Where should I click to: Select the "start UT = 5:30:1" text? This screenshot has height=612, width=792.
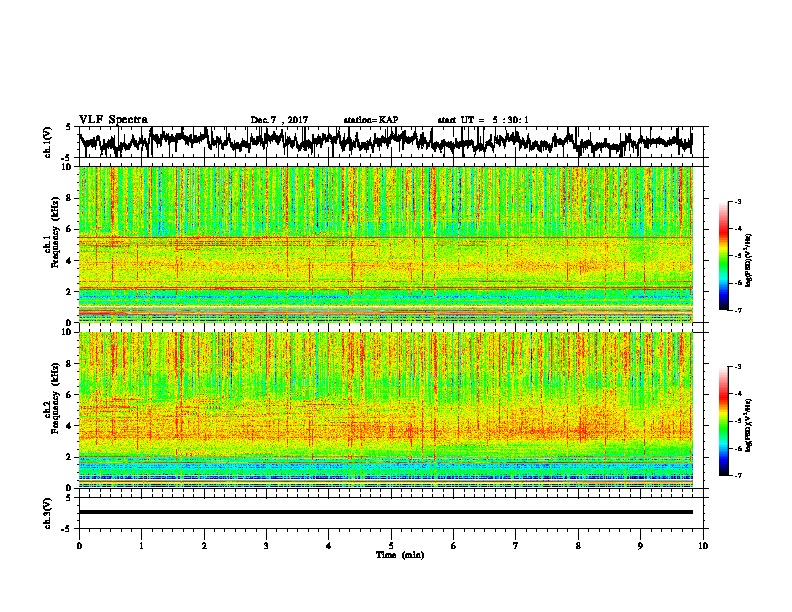[x=483, y=120]
